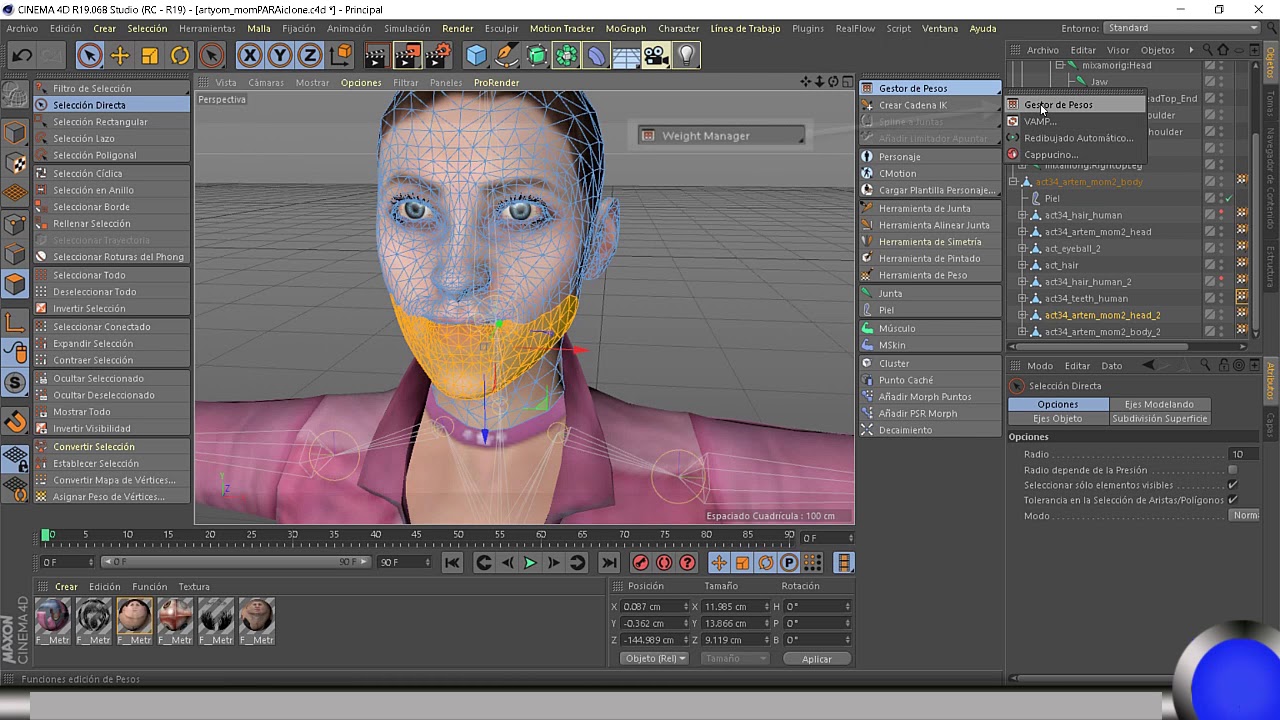Click the spline pen icon
Image resolution: width=1280 pixels, height=720 pixels.
(x=506, y=56)
